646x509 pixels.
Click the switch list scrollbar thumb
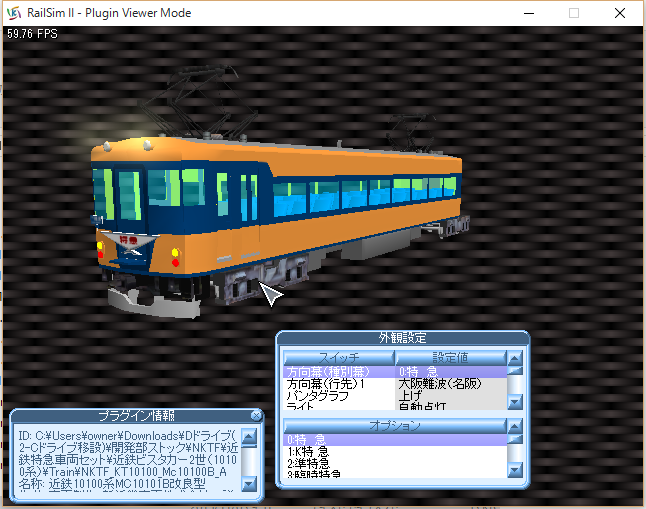coord(515,370)
